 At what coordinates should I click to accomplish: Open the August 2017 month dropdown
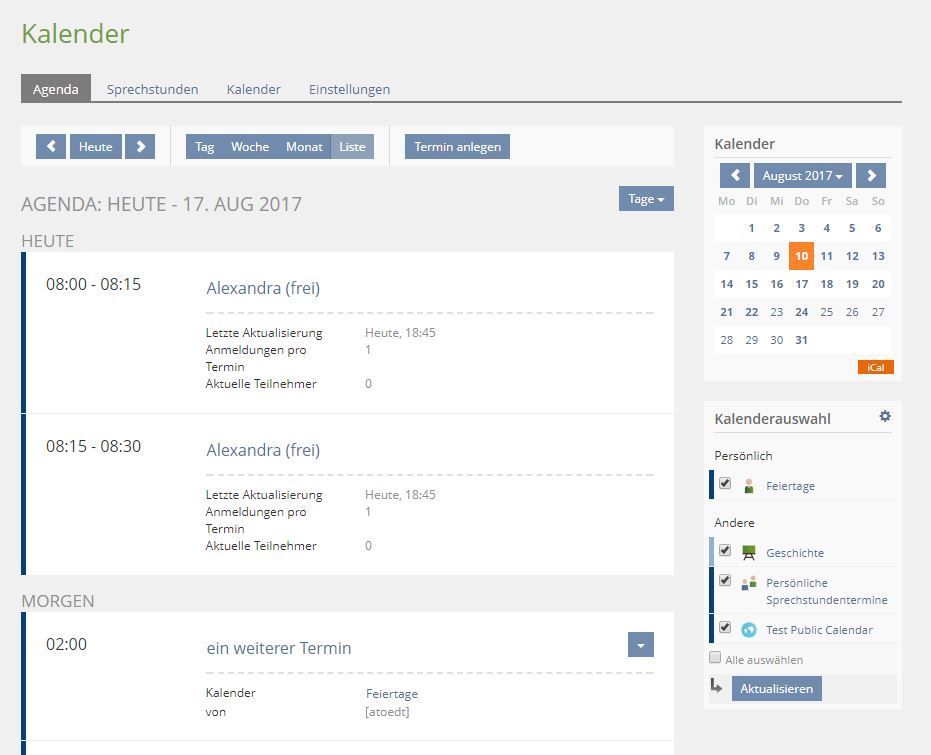(x=803, y=176)
